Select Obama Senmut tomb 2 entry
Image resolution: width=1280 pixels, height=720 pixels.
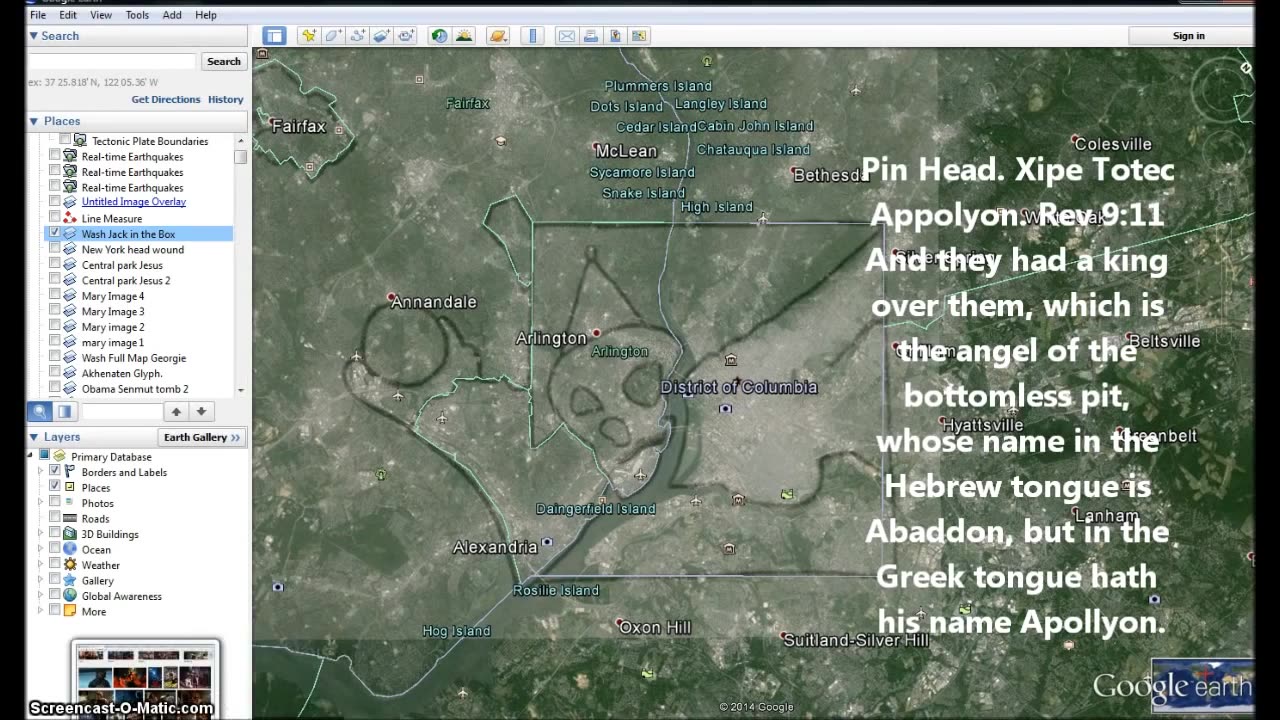point(135,389)
